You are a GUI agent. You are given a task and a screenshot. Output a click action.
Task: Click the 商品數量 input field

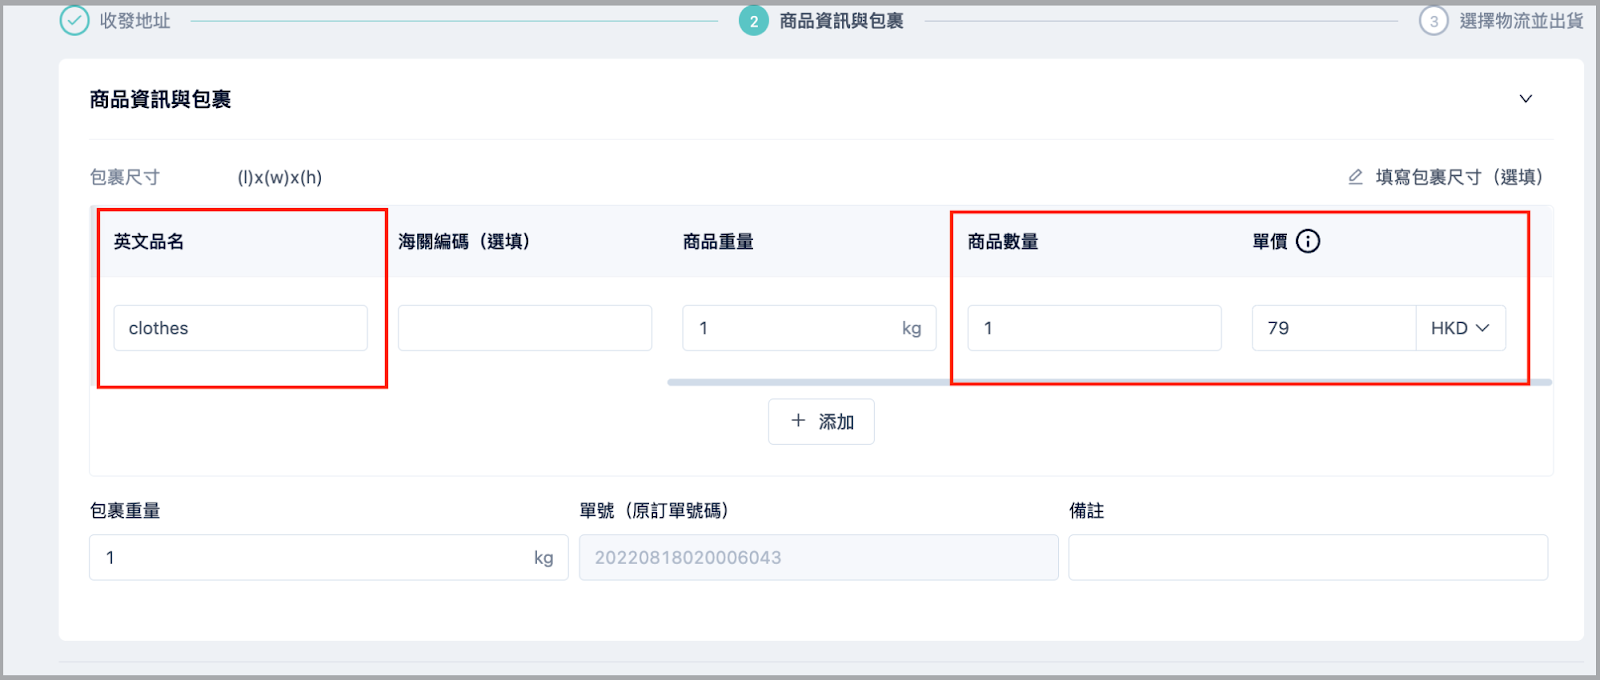tap(1094, 328)
